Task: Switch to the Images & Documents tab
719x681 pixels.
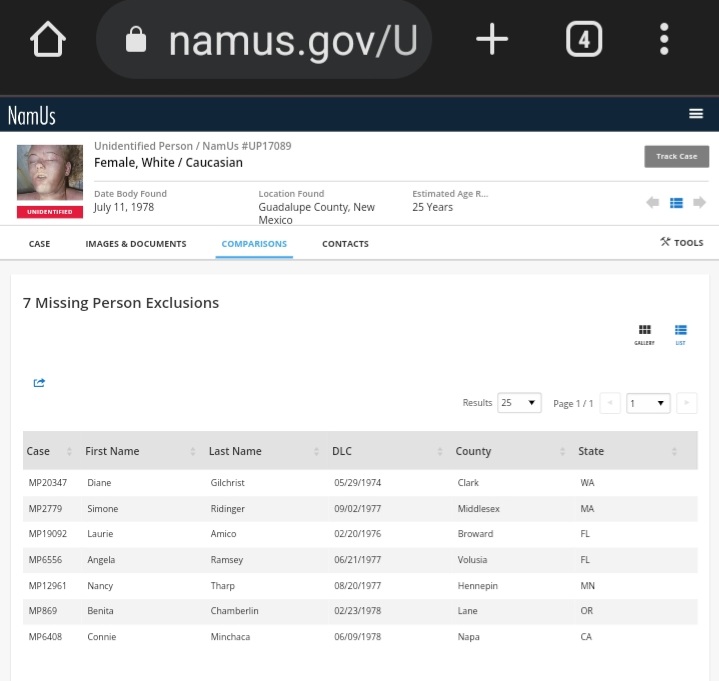Action: tap(135, 244)
